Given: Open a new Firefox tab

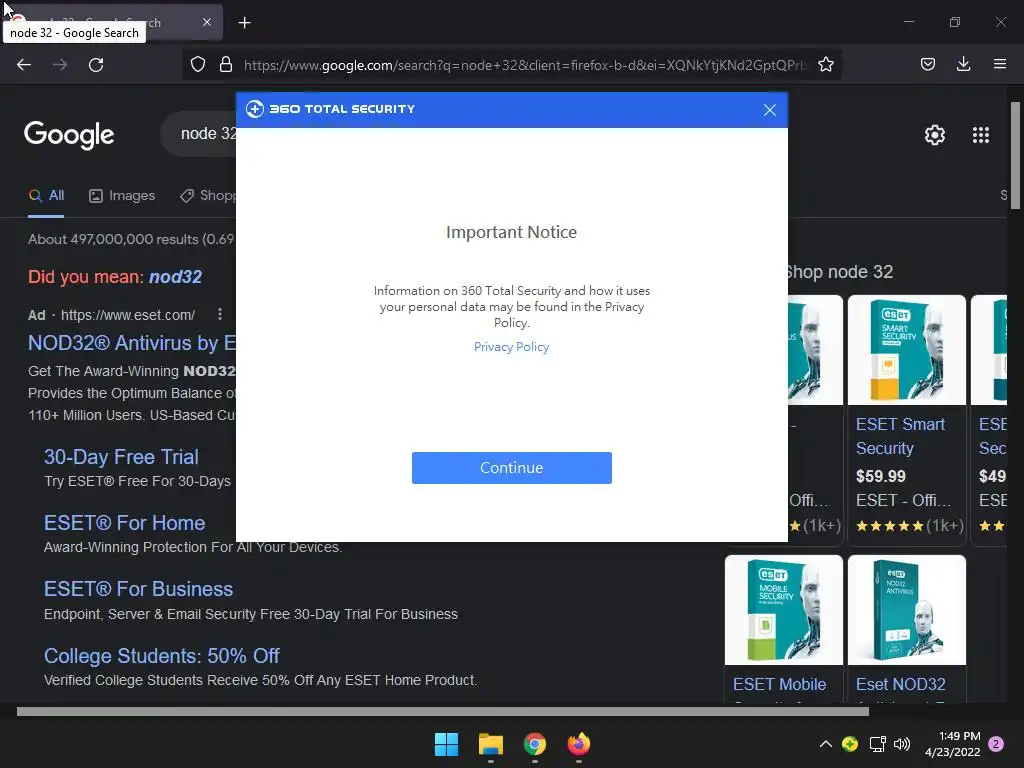Looking at the screenshot, I should (x=244, y=23).
